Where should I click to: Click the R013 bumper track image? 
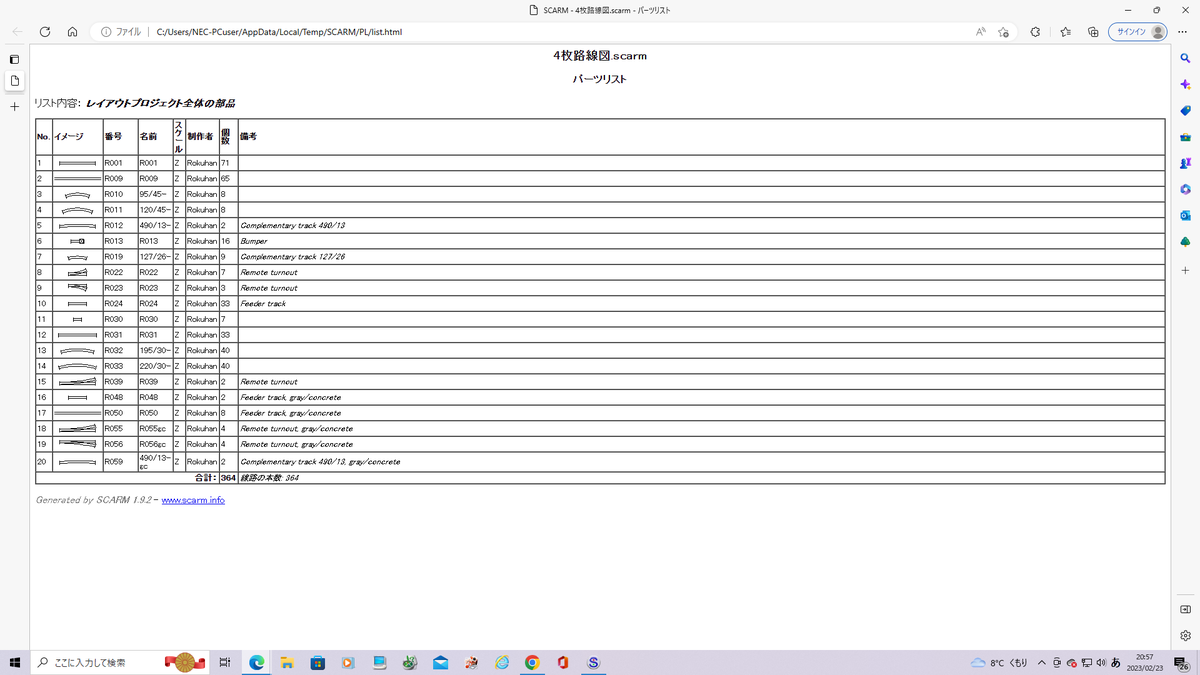click(77, 241)
